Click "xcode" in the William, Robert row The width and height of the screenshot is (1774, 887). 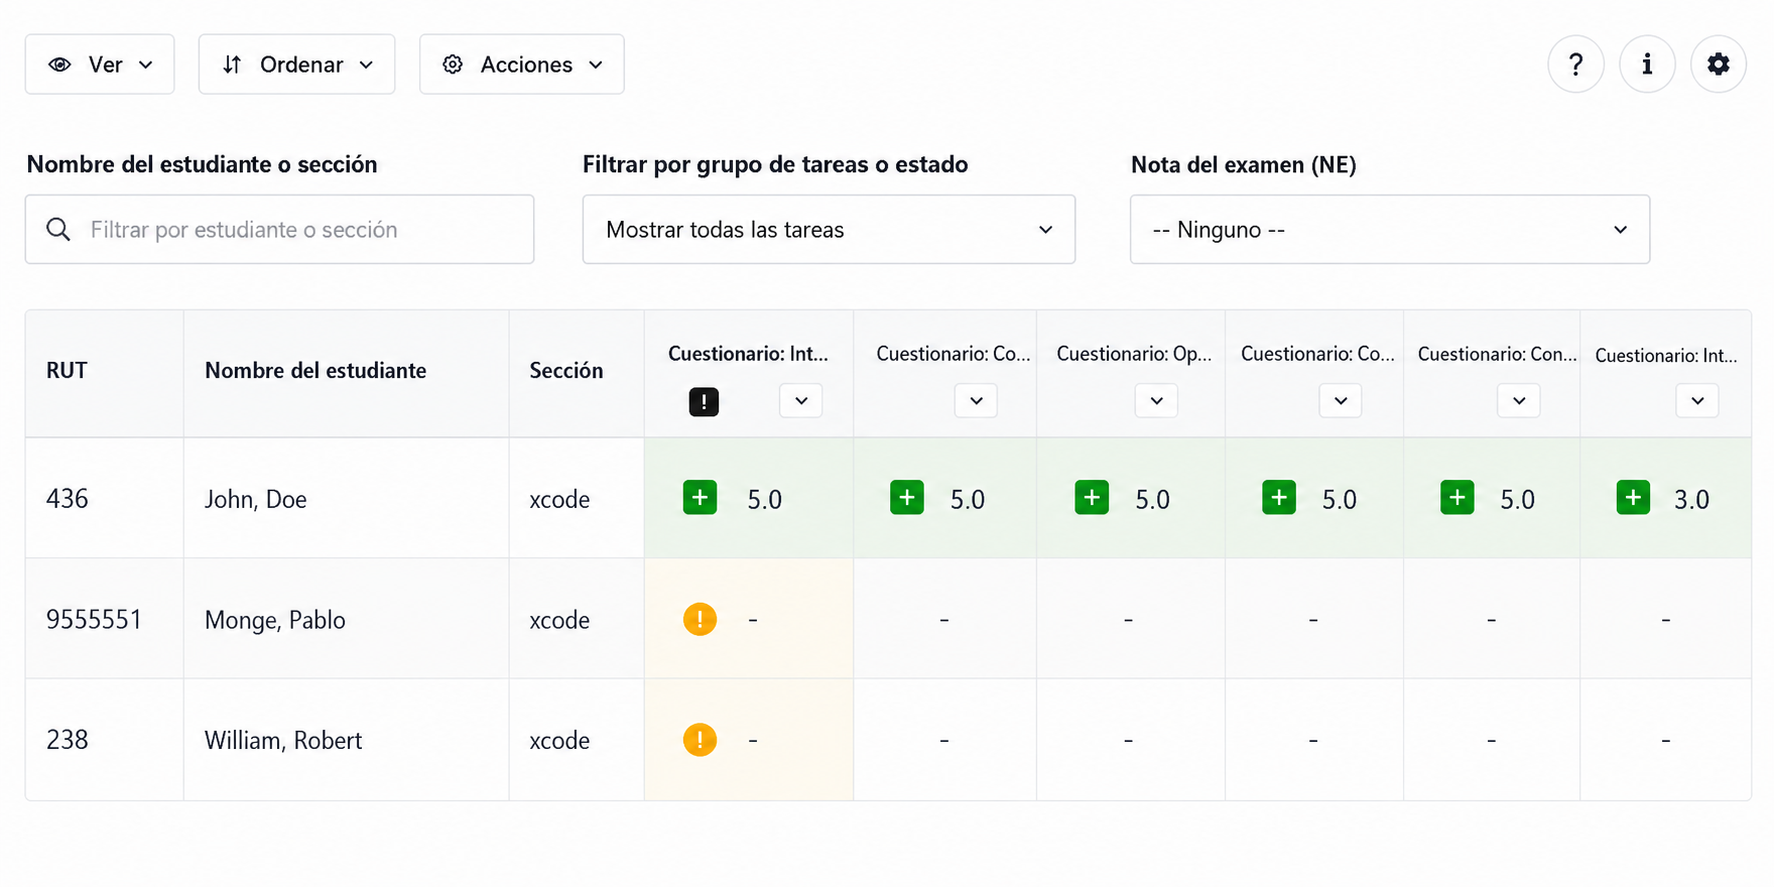point(560,740)
